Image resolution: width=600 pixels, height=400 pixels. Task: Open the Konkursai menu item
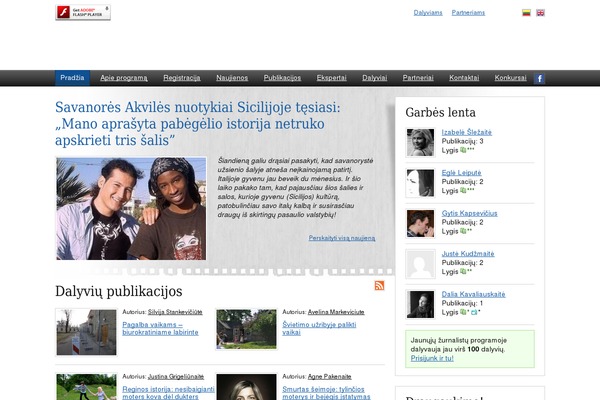point(510,78)
